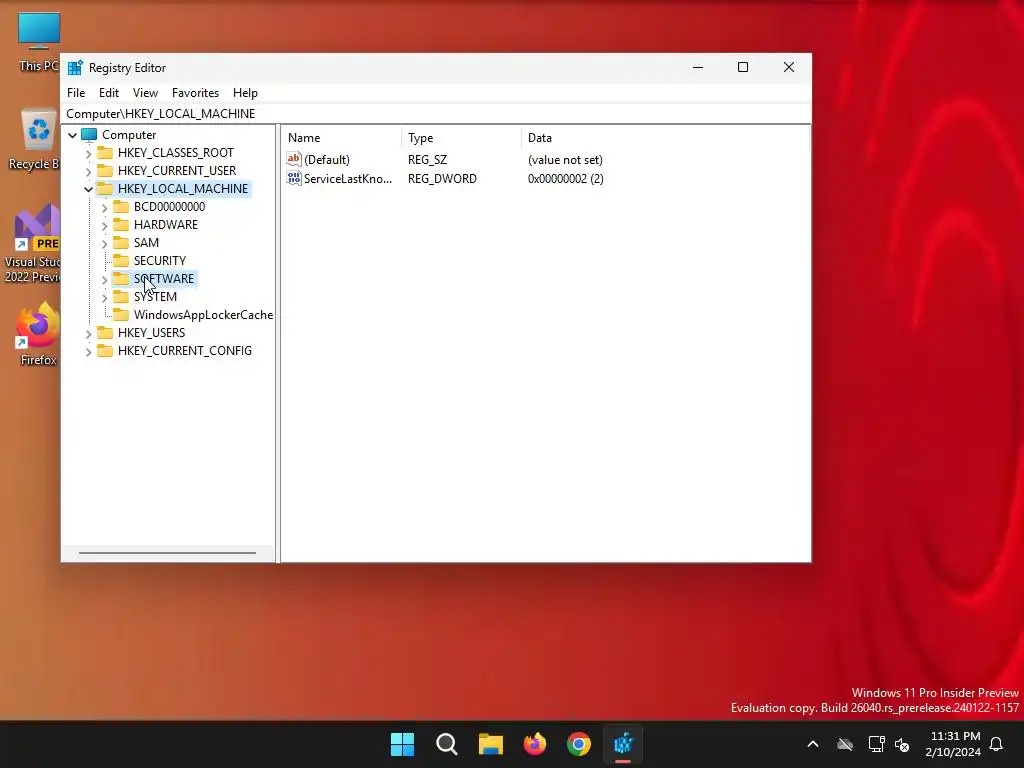
Task: Select the This PC desktop icon
Action: [x=38, y=42]
